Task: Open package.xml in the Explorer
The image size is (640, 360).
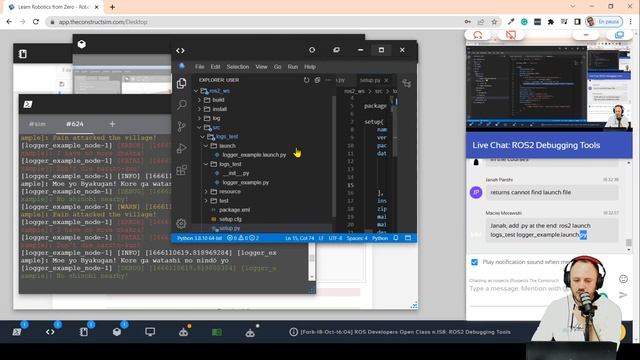Action: coord(234,210)
